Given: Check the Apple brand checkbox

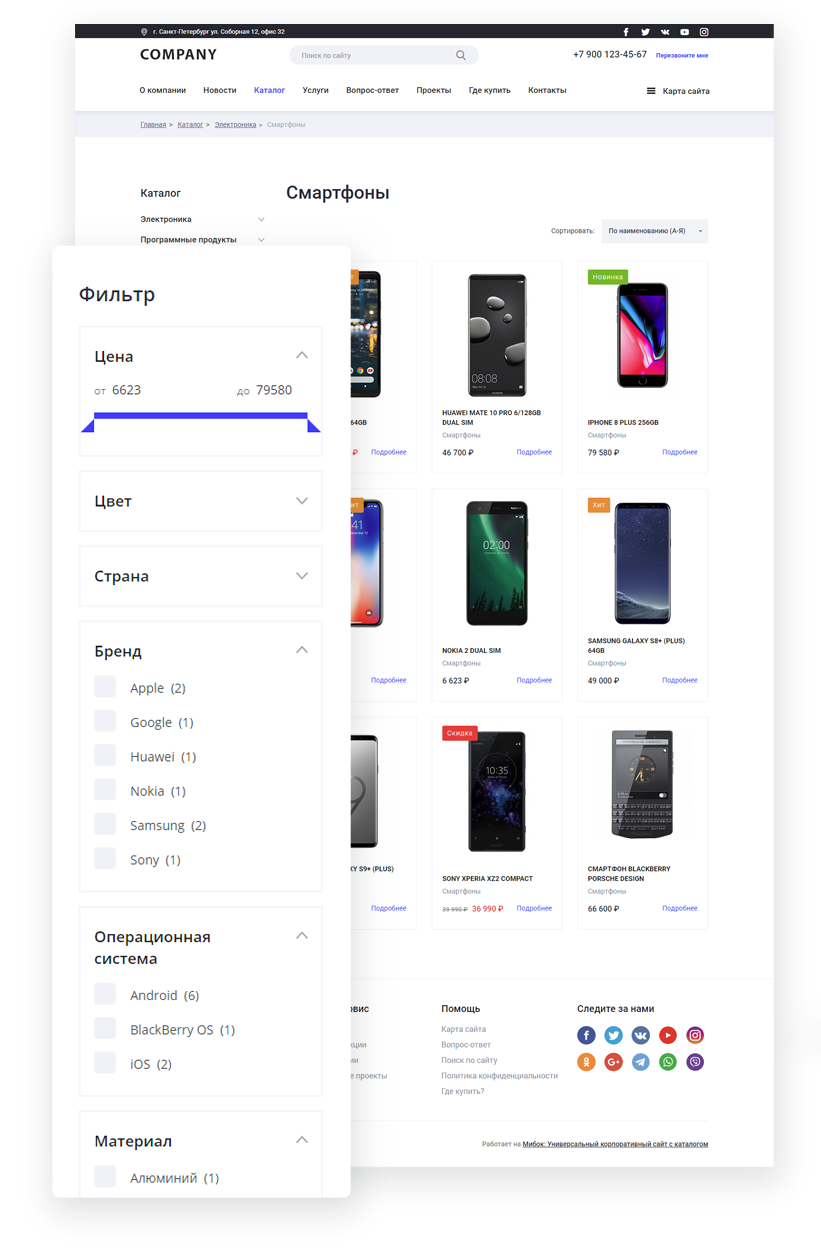Looking at the screenshot, I should [x=105, y=687].
